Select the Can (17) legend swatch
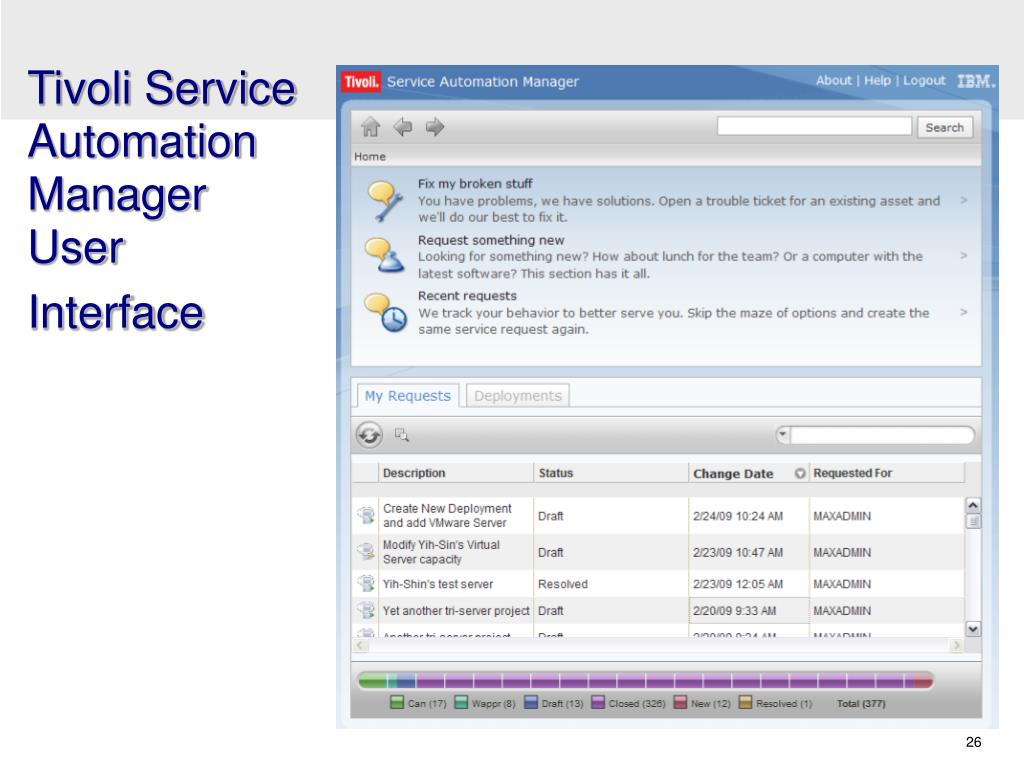1024x768 pixels. pyautogui.click(x=397, y=703)
